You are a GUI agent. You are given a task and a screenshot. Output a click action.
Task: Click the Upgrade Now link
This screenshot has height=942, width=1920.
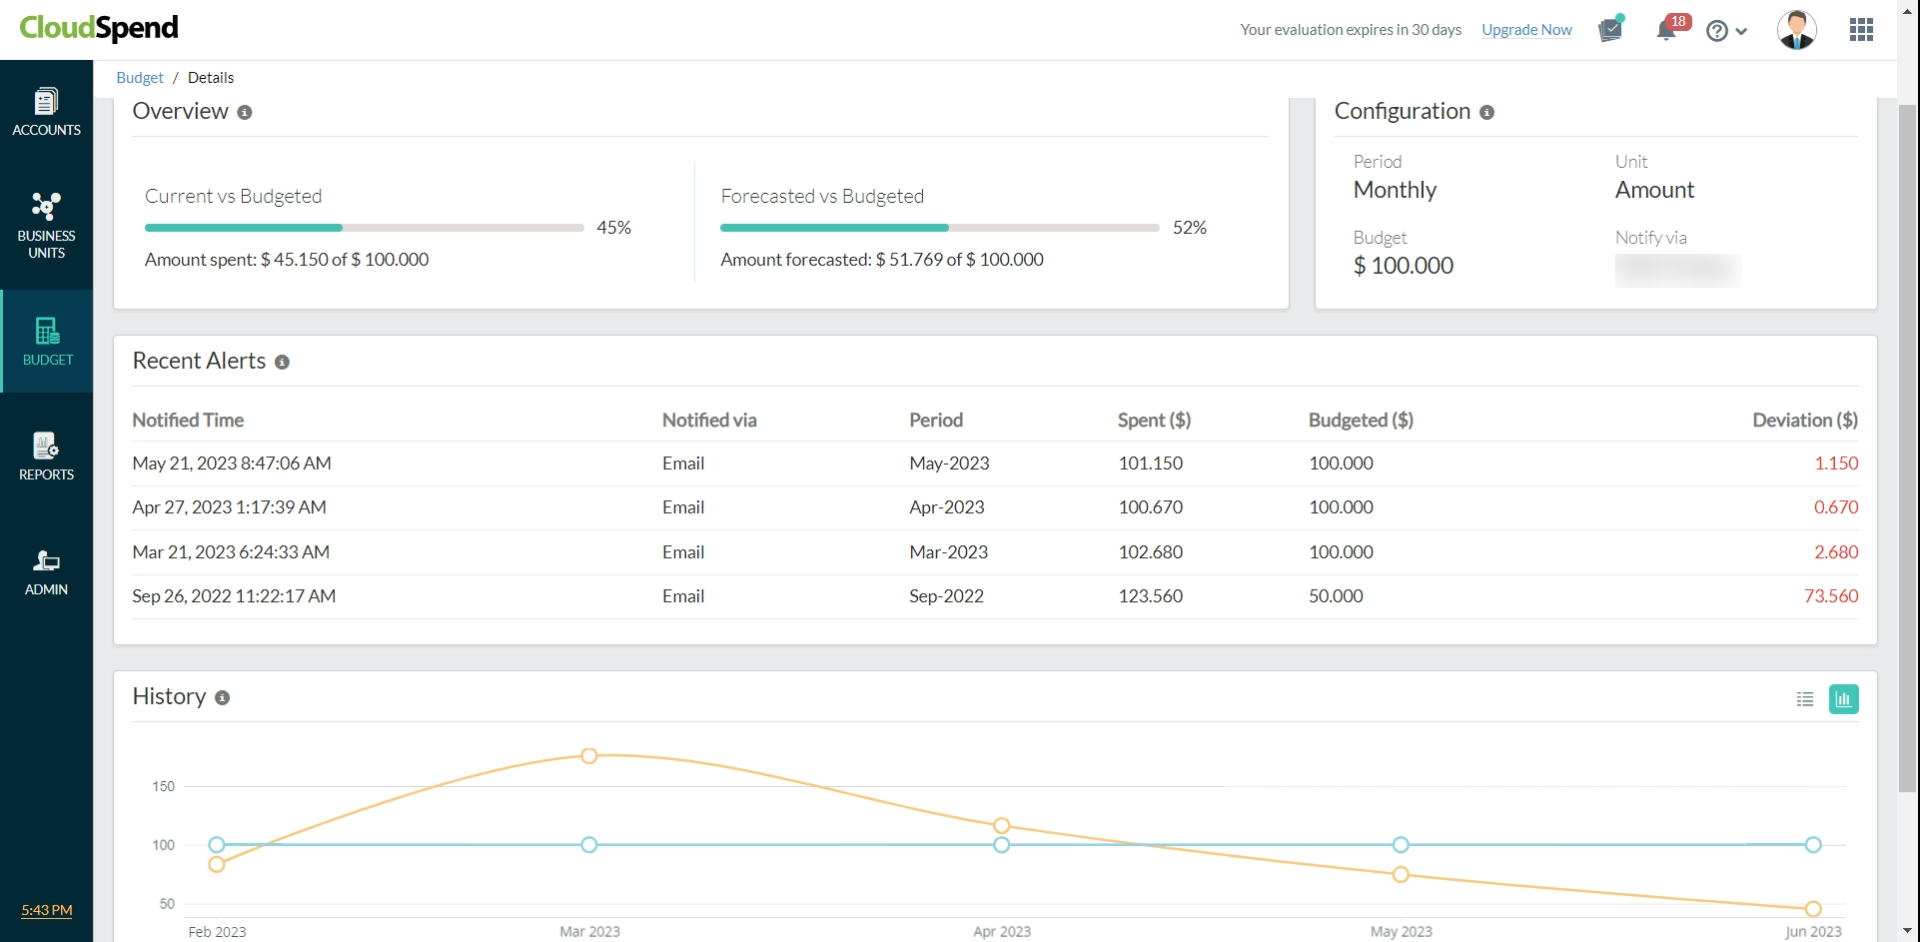coord(1526,30)
